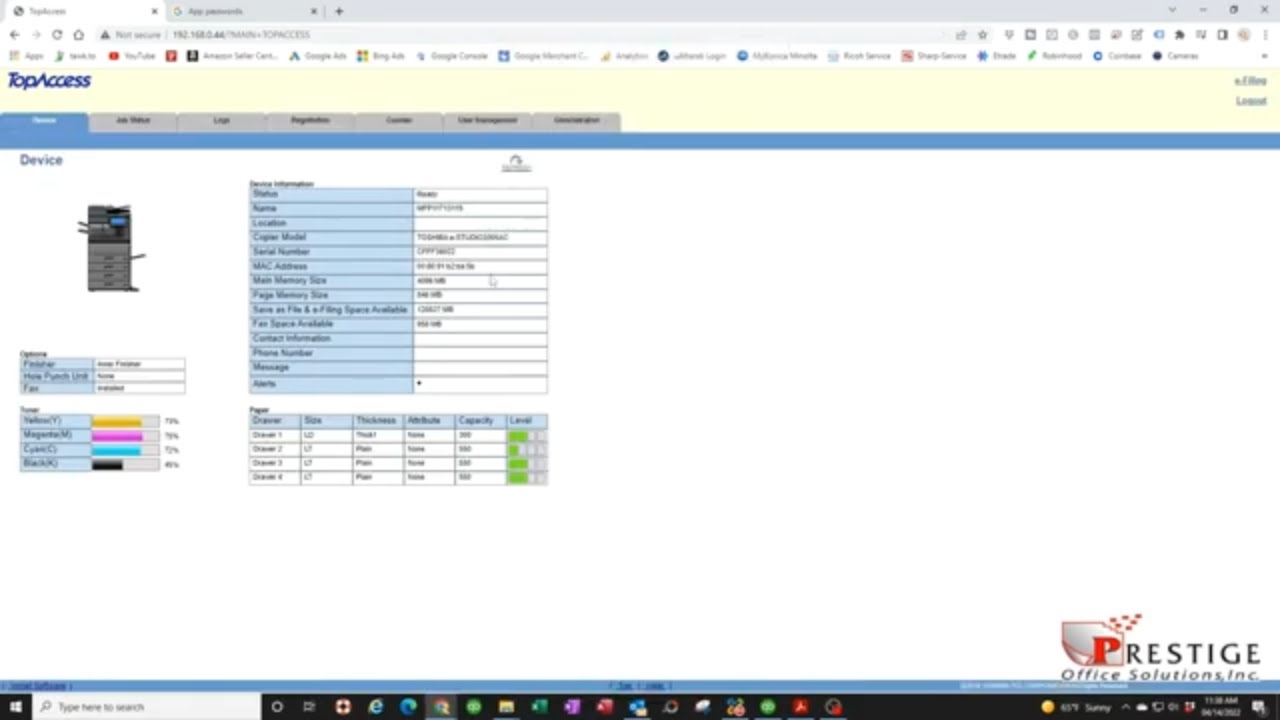Screen dimensions: 1280x720
Task: Click the TopAccess logo
Action: click(x=49, y=81)
